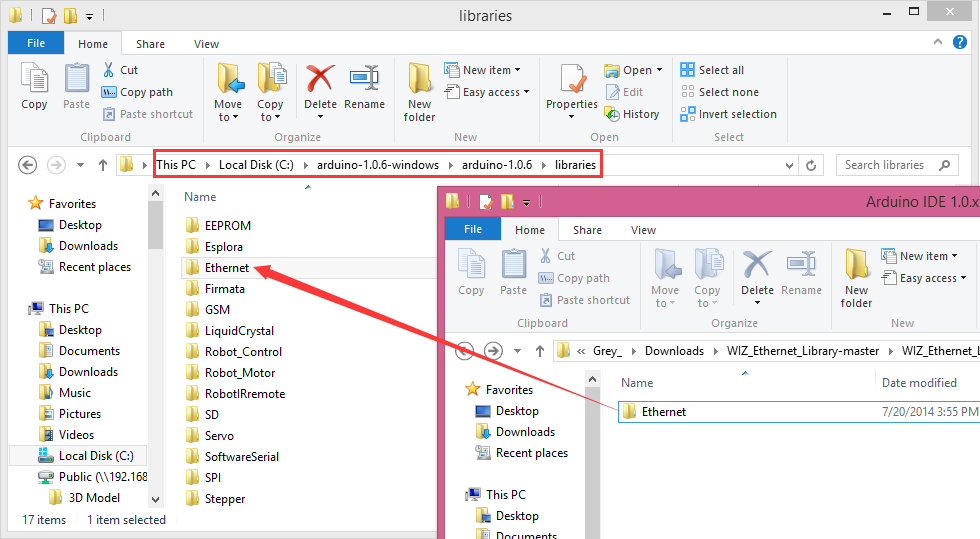Click This PC in libraries address bar
Screen dimensions: 980x539
(176, 165)
